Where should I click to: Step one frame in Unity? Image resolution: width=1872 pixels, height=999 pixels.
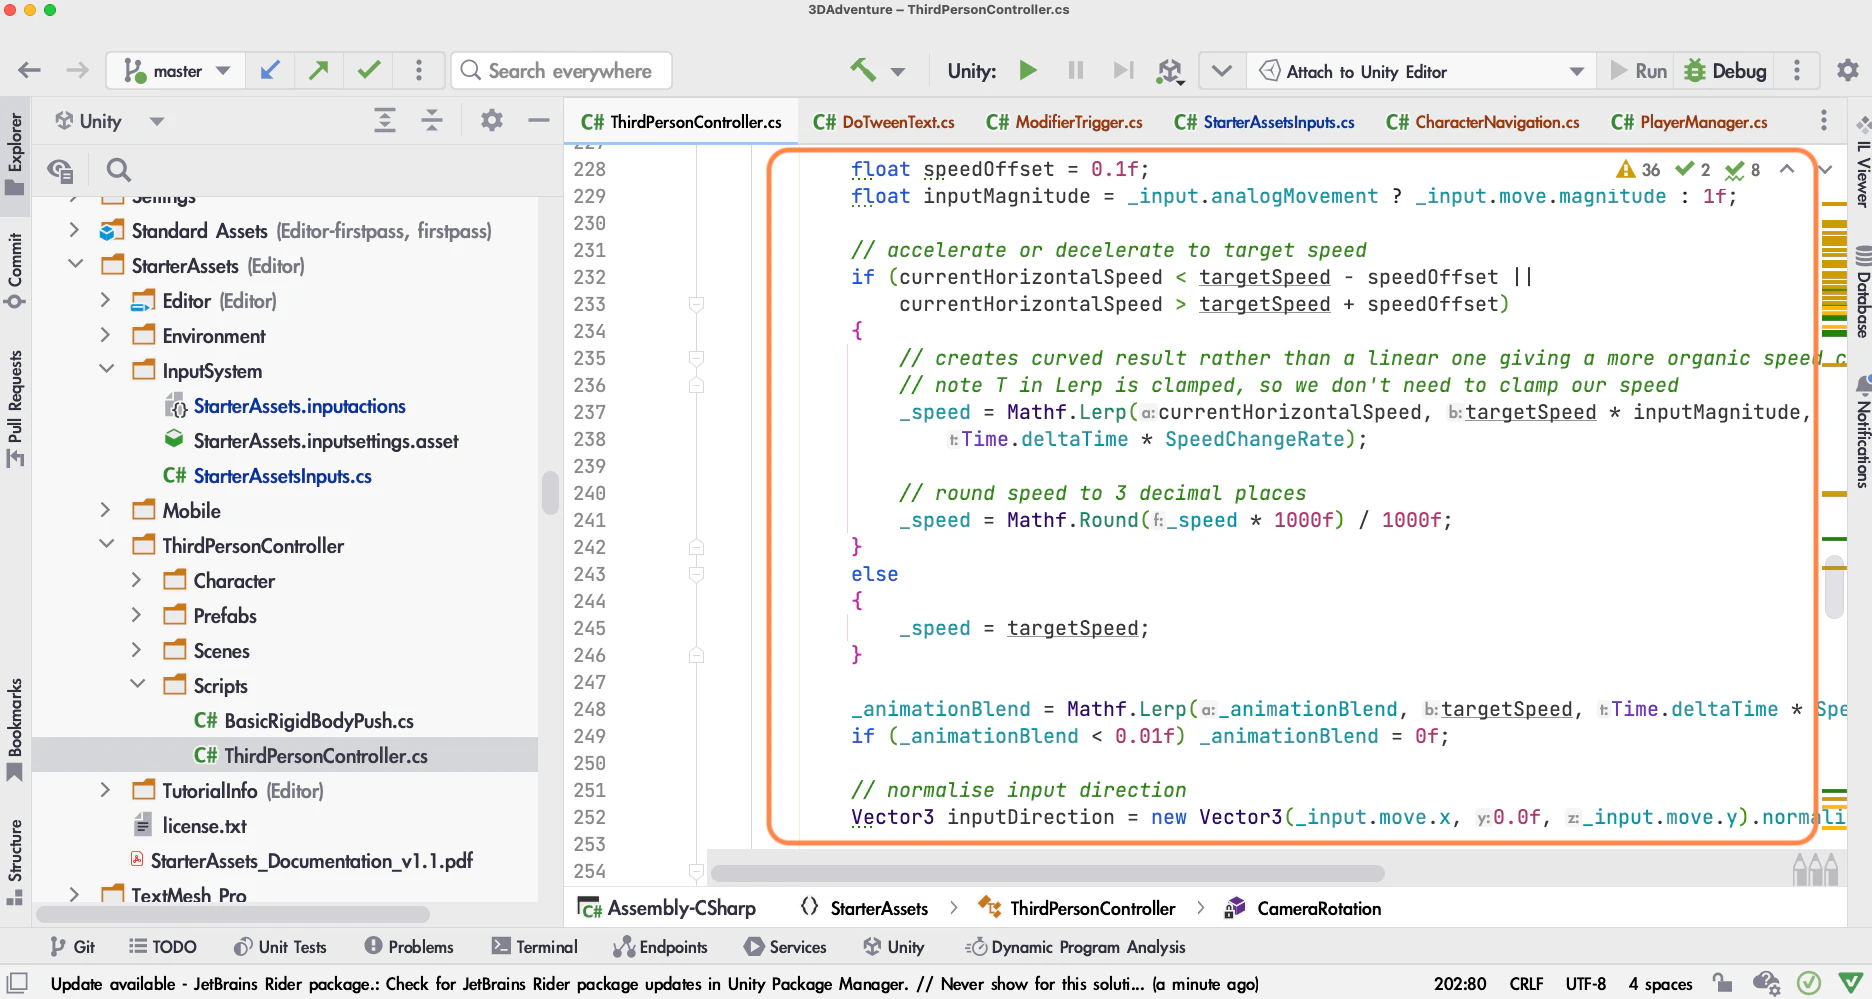[x=1124, y=71]
